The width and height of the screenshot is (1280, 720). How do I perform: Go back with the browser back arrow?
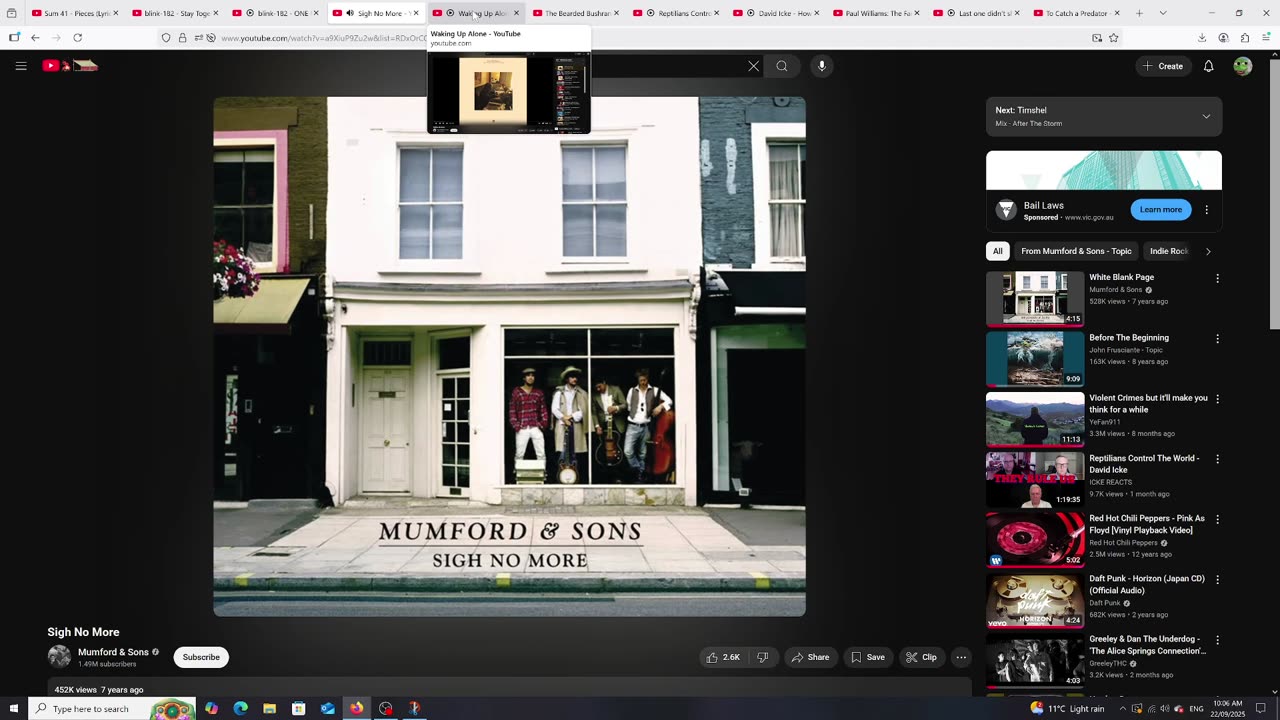tap(35, 38)
